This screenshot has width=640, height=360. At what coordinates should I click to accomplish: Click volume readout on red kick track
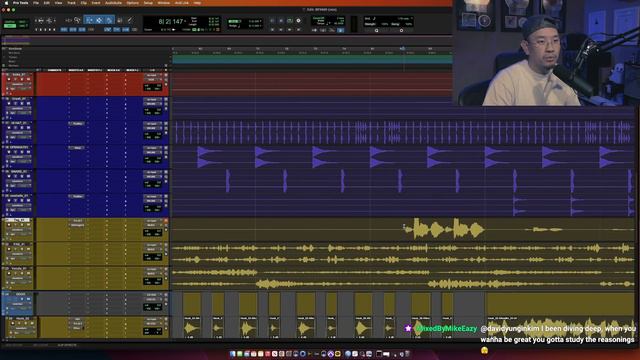click(x=148, y=85)
